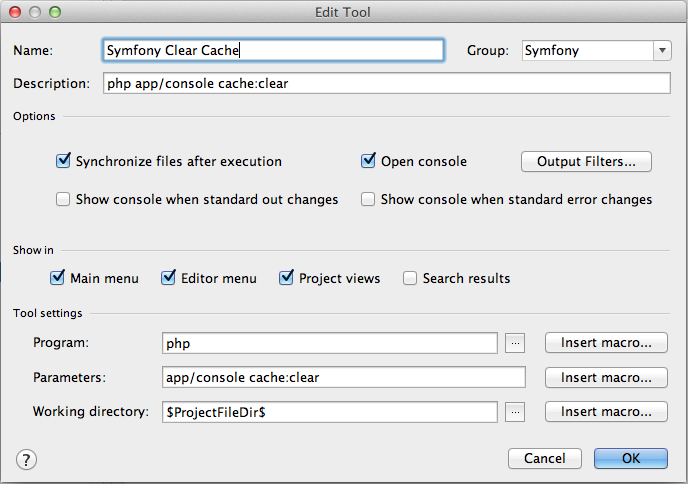The height and width of the screenshot is (484, 688).
Task: Disable the Editor menu checkbox
Action: click(x=168, y=278)
